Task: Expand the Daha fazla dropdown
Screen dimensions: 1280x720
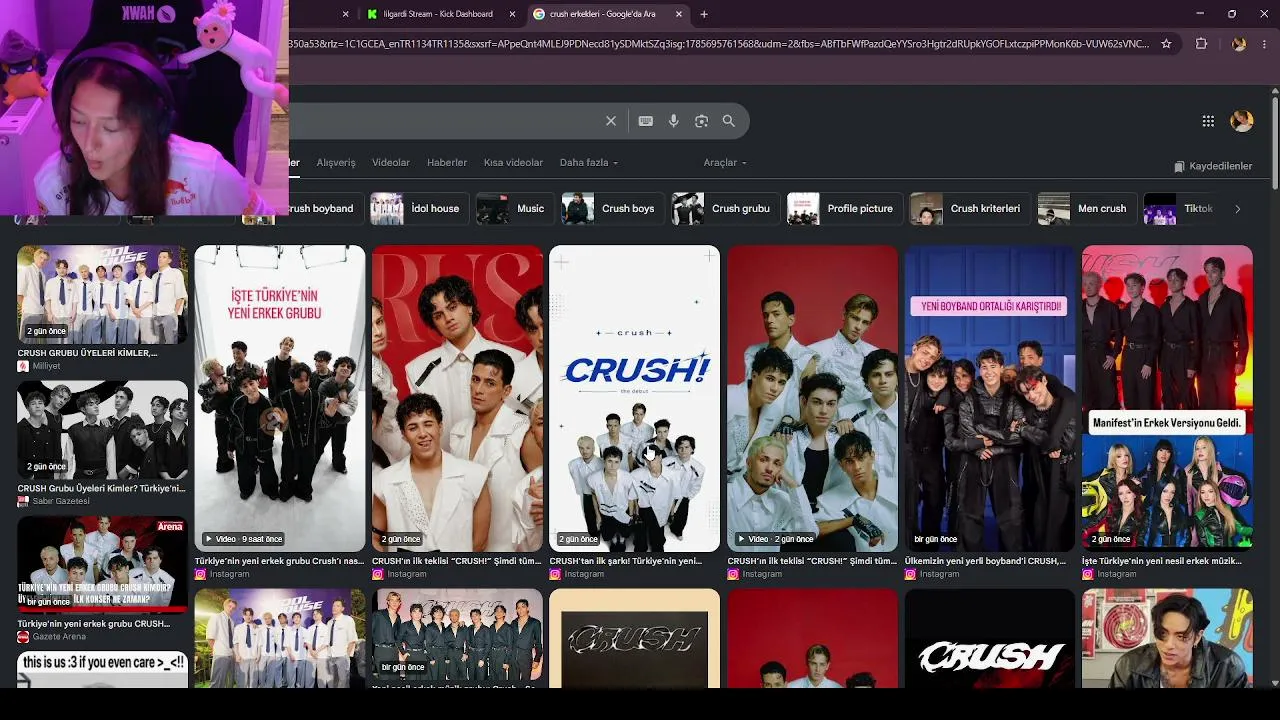Action: [x=589, y=163]
